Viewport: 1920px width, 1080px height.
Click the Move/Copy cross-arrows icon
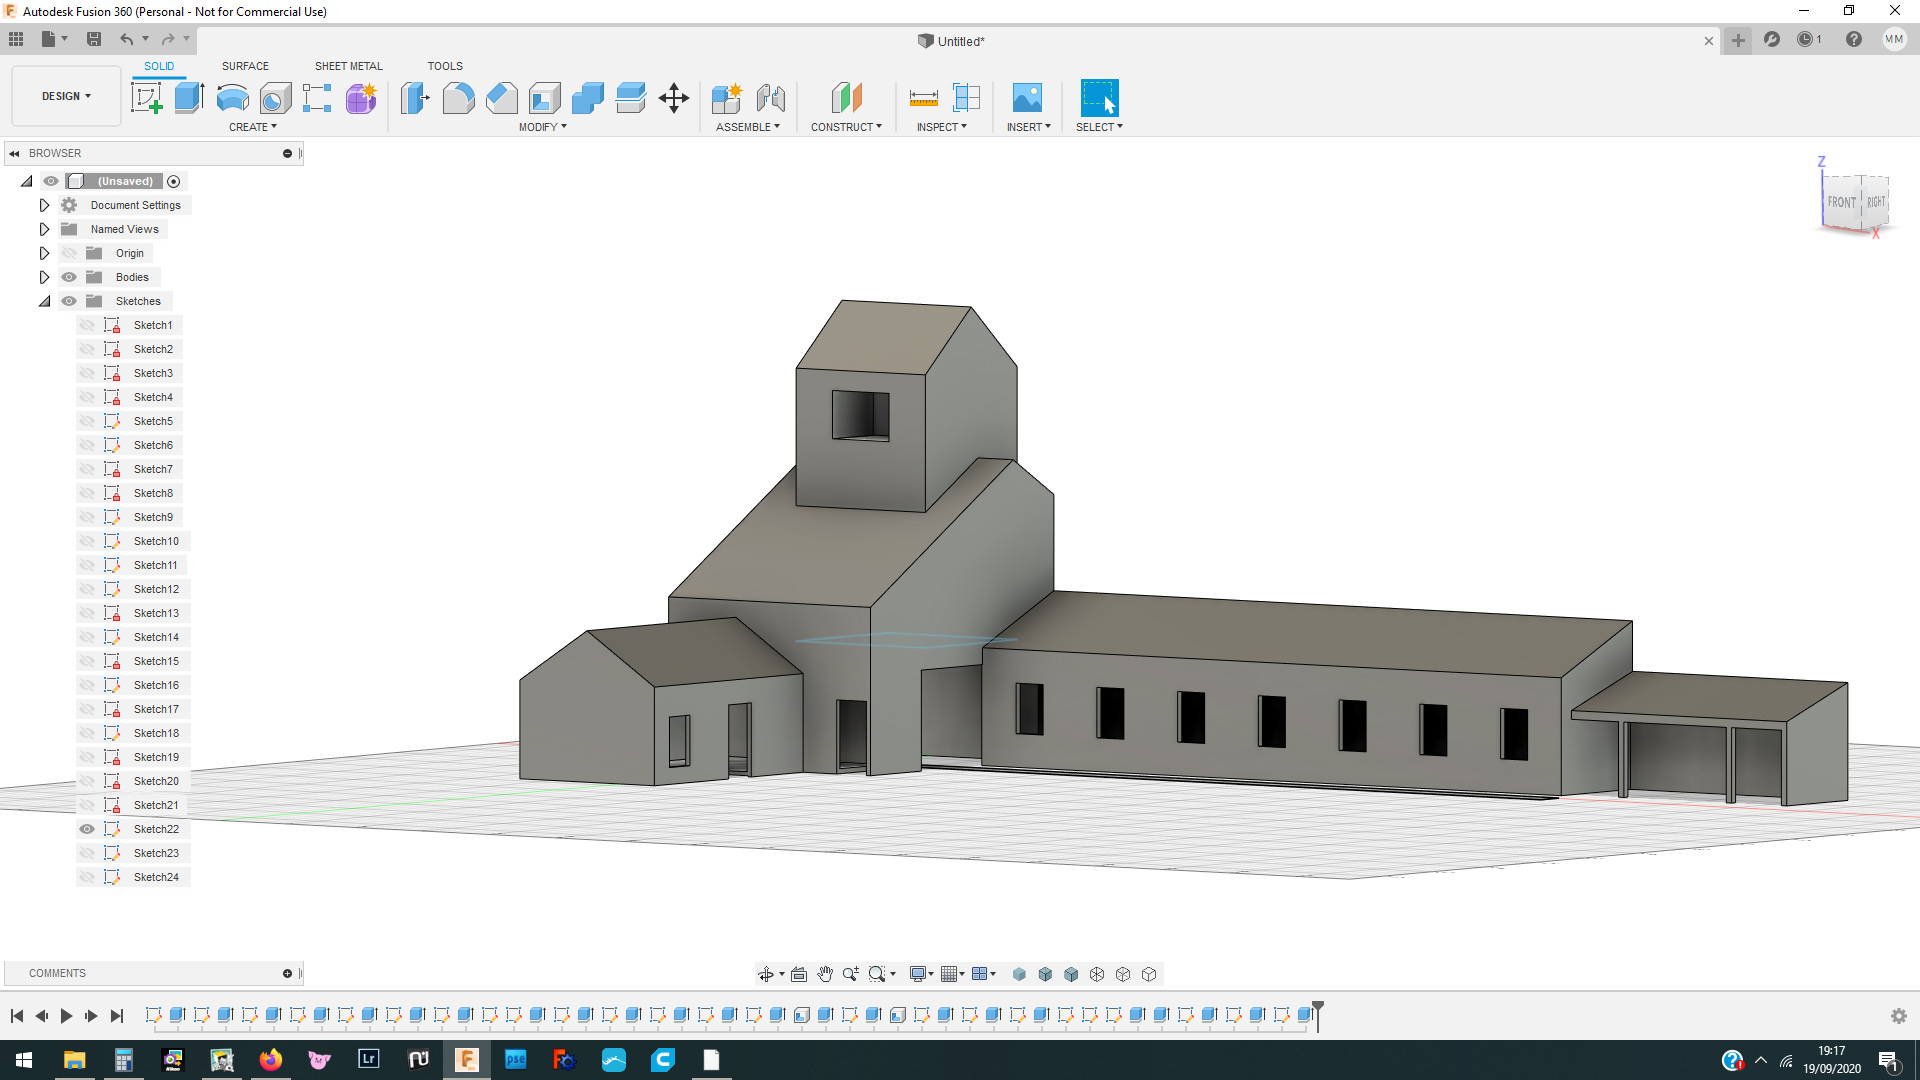click(674, 98)
